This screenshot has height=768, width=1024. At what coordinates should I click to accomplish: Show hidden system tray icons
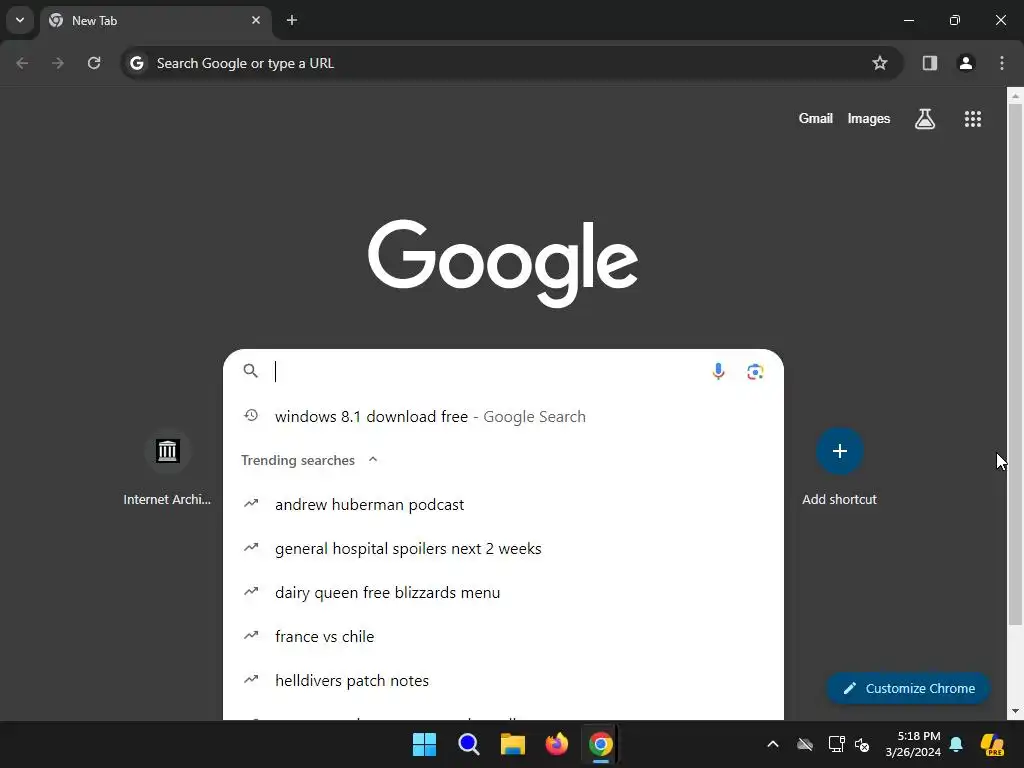coord(773,744)
